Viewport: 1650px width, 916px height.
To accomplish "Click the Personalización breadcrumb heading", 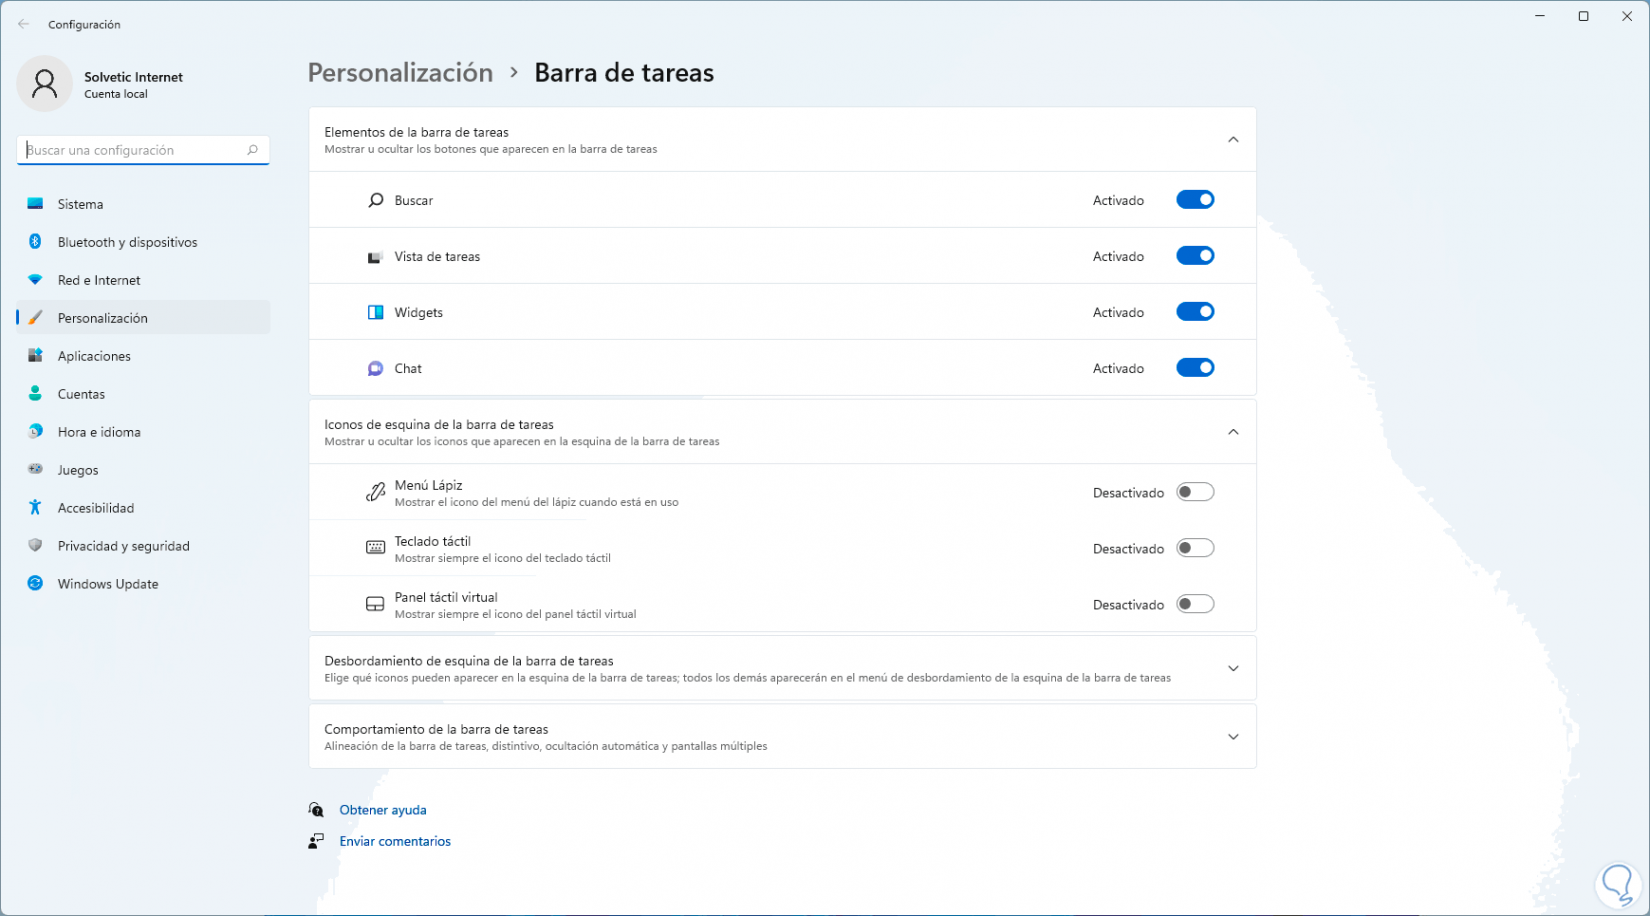I will pos(400,73).
